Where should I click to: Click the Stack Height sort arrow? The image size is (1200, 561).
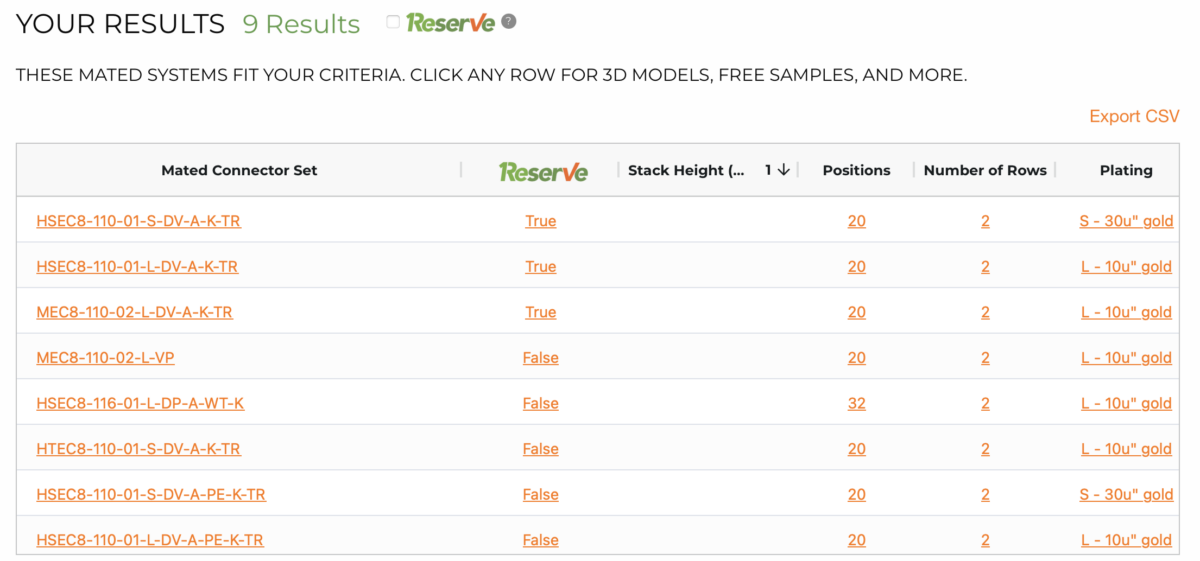pyautogui.click(x=784, y=170)
